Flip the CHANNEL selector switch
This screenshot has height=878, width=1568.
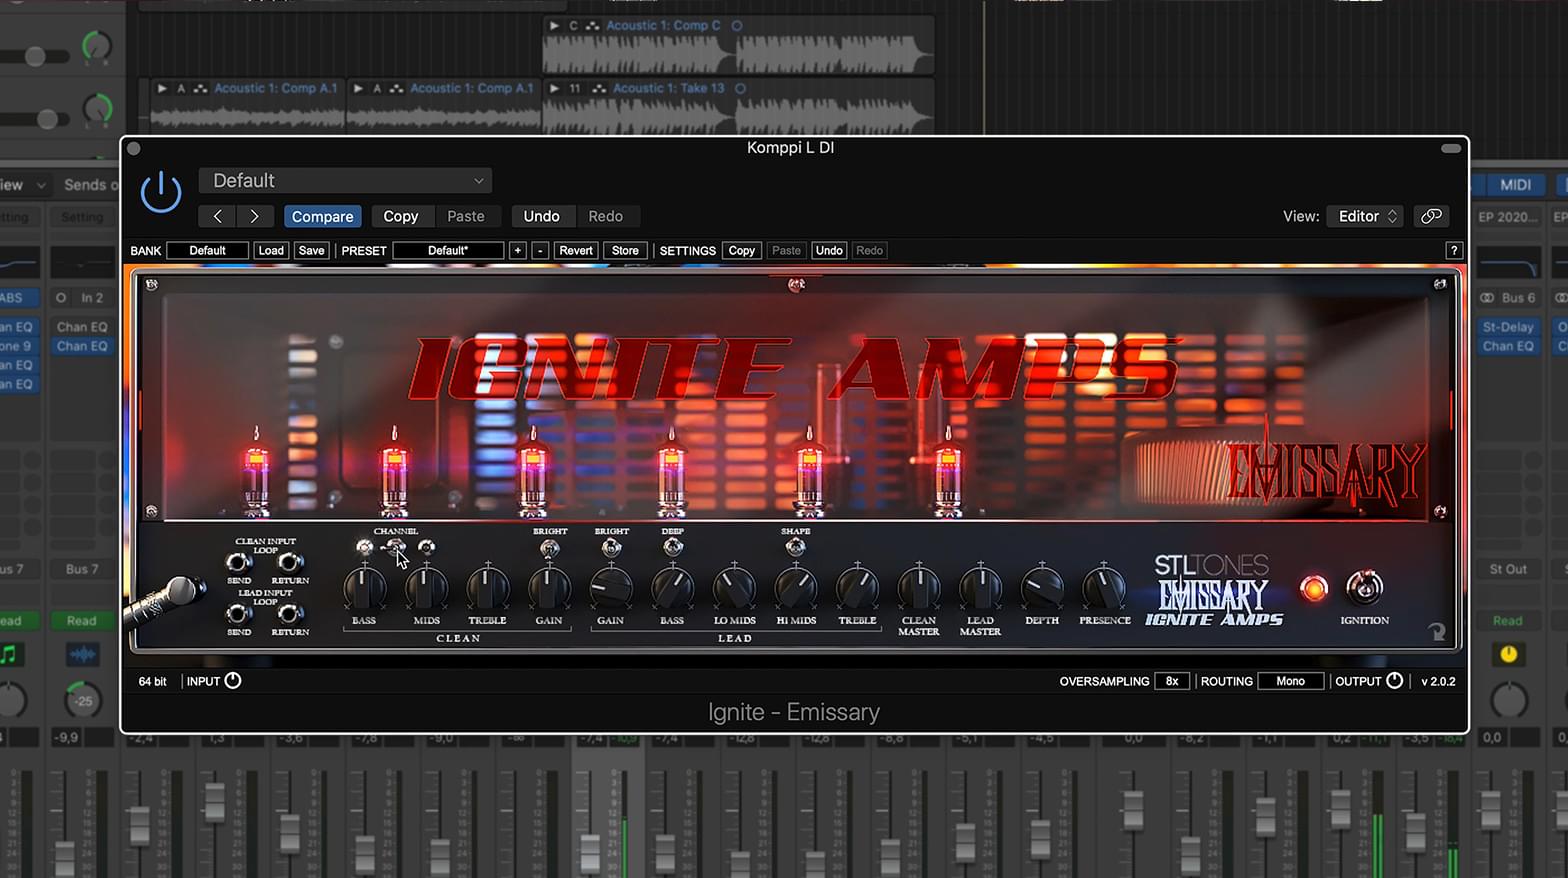tap(395, 547)
